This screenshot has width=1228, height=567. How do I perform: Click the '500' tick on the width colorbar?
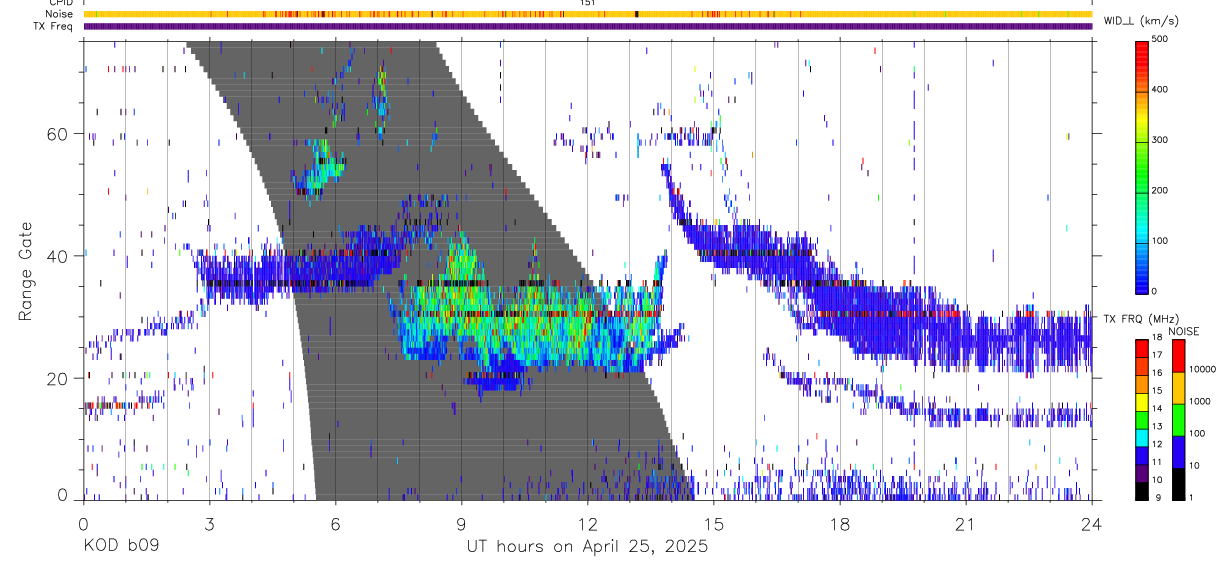pos(1160,39)
